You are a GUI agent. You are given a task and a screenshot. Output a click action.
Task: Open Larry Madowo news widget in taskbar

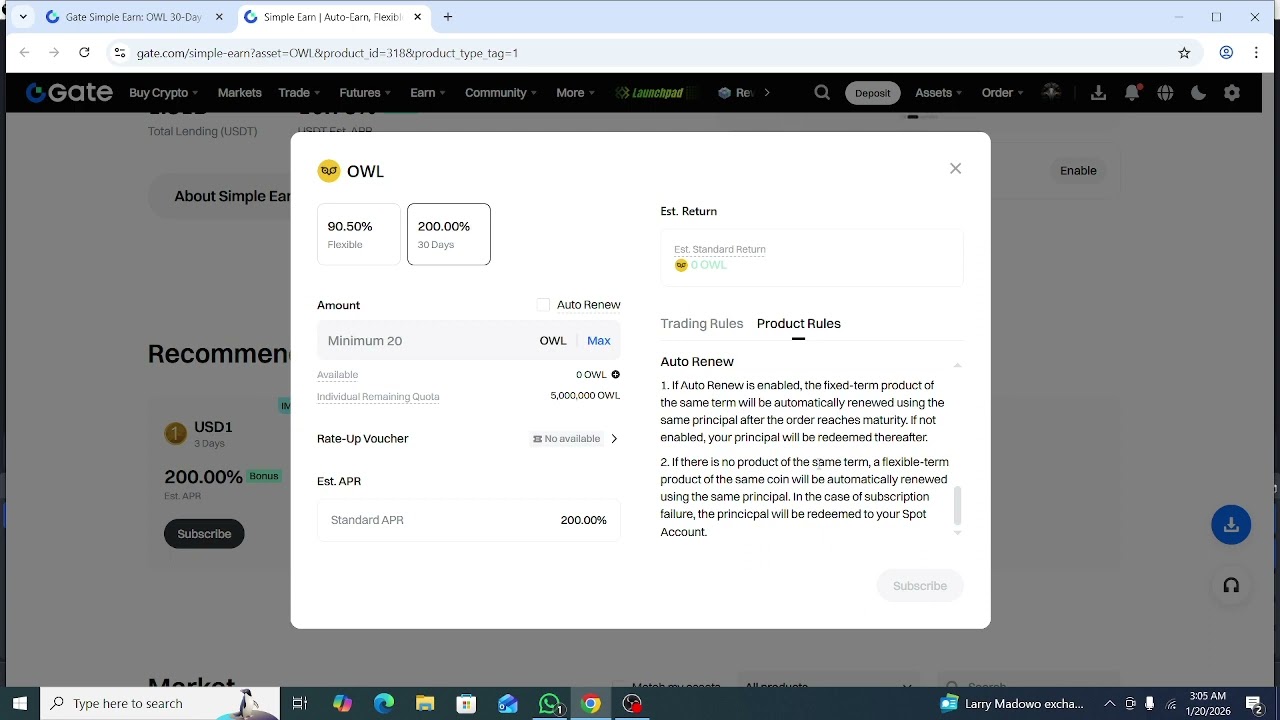(1012, 704)
